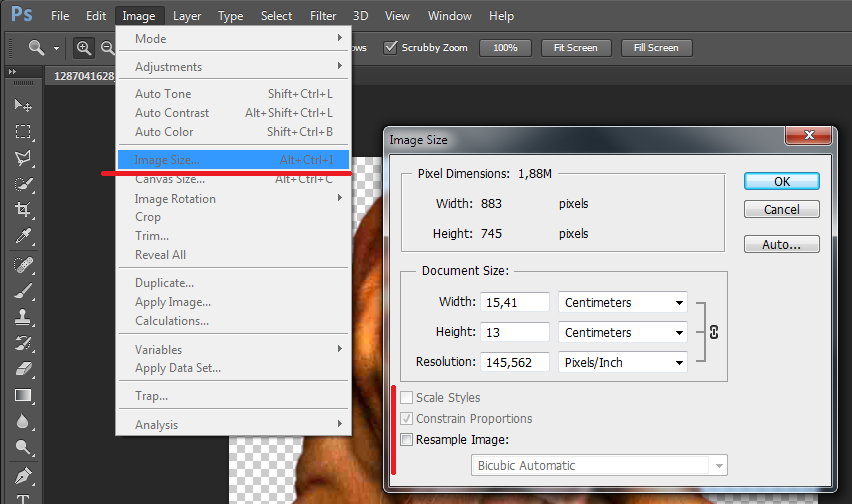Screen dimensions: 852x504
Task: Click the Resolution input field
Action: 515,362
